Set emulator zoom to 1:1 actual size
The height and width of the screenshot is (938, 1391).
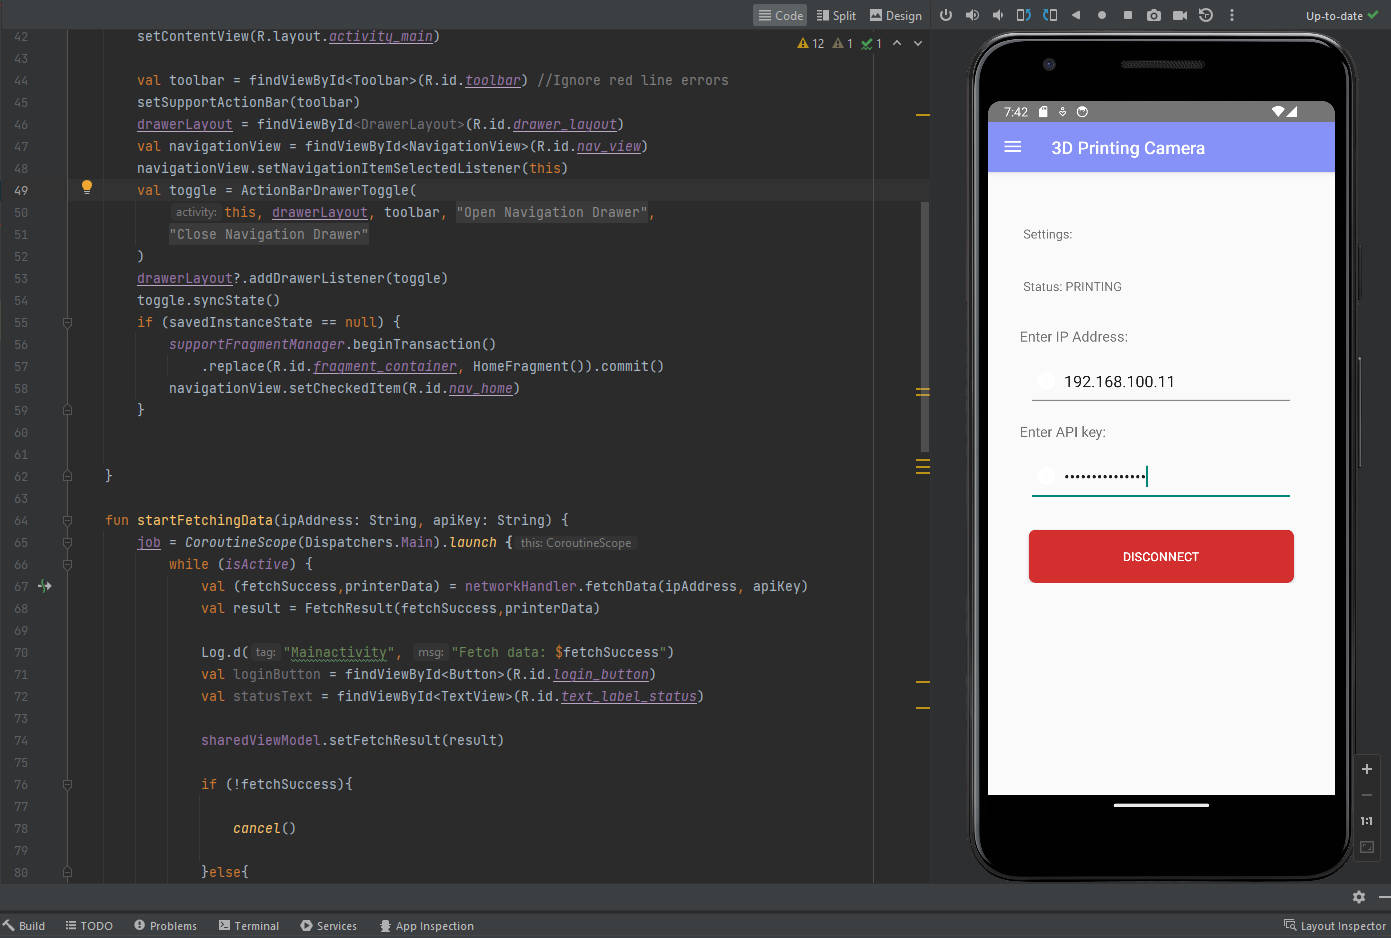[1367, 821]
